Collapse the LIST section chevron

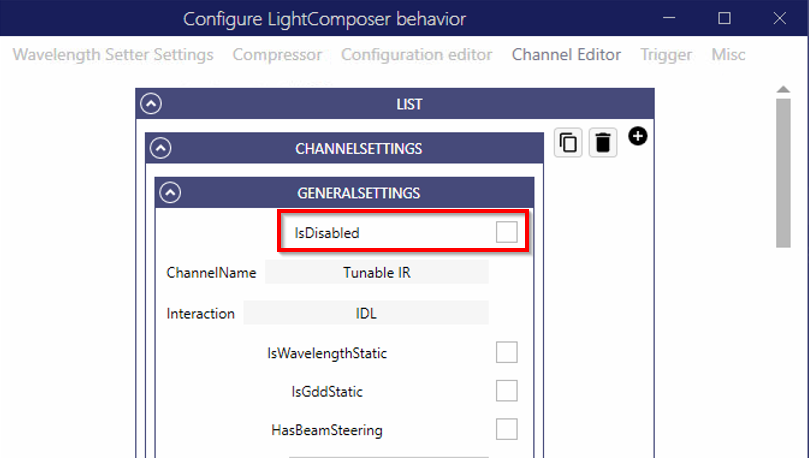[152, 104]
